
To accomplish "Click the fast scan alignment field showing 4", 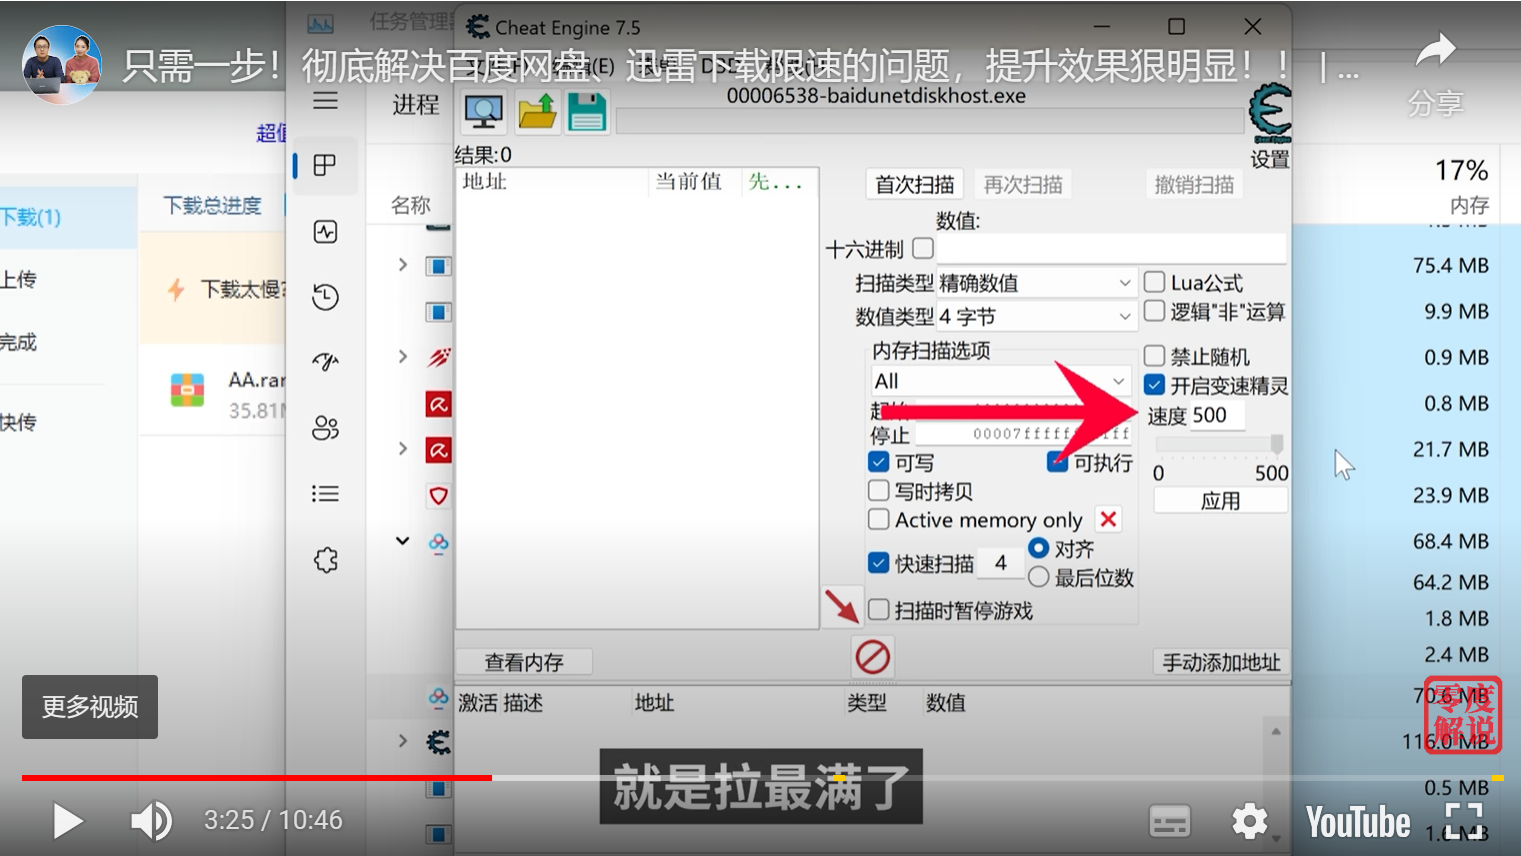I will tap(1001, 563).
